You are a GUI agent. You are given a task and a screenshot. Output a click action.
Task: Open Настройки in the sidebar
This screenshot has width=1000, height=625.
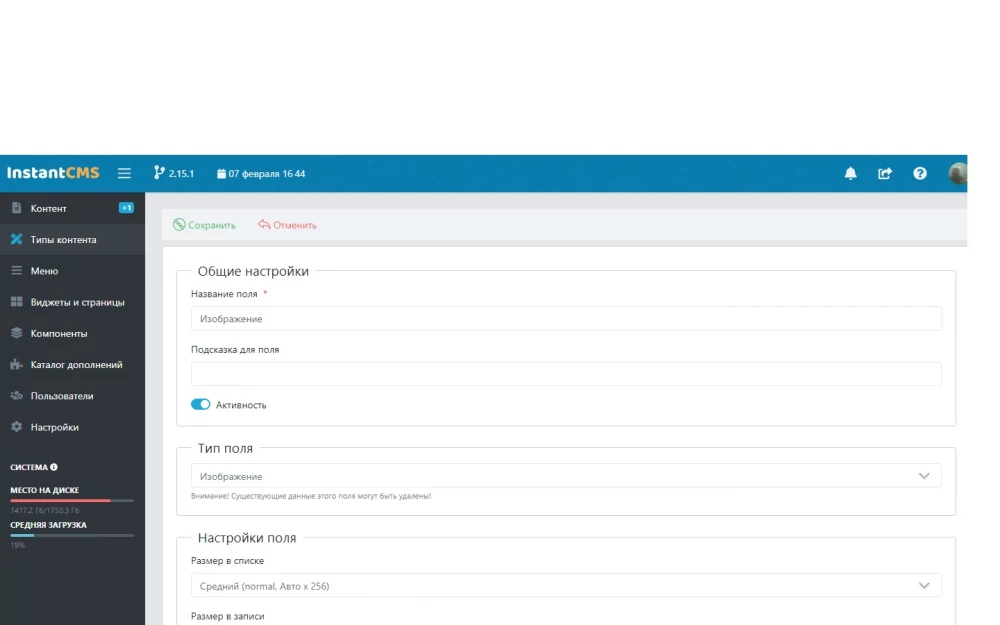72,427
